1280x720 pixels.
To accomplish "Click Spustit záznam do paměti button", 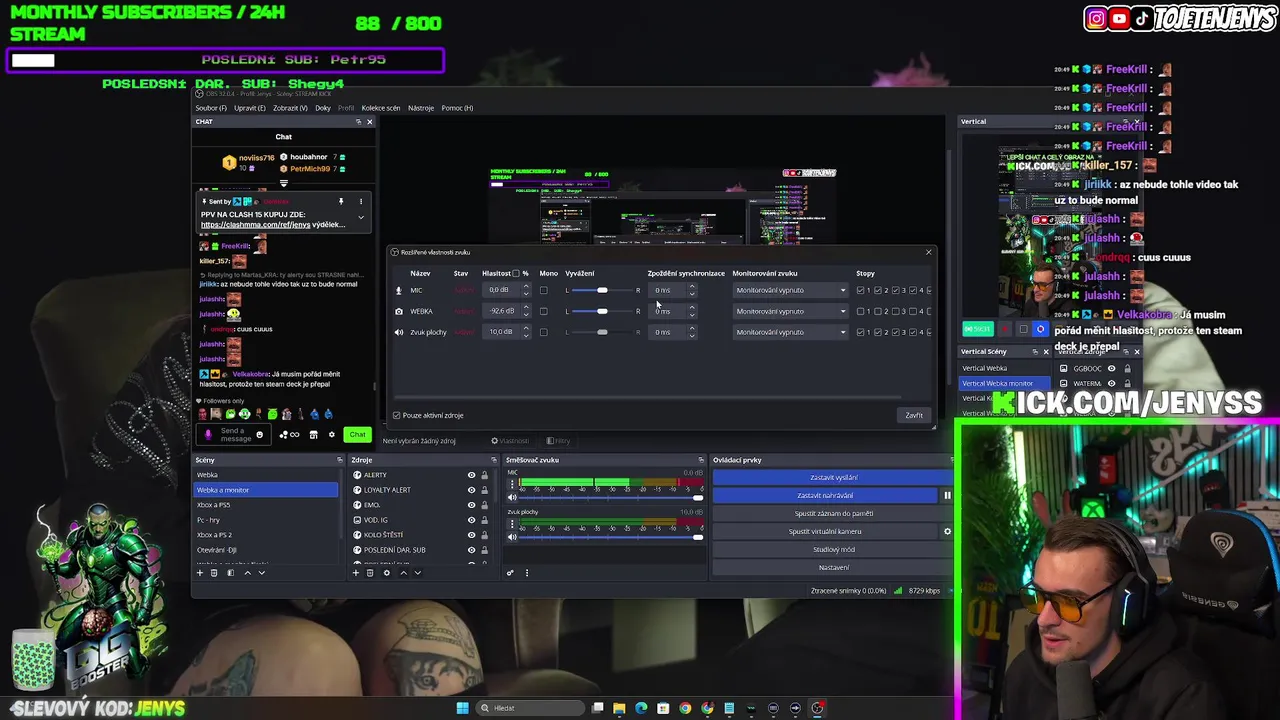I will click(833, 513).
